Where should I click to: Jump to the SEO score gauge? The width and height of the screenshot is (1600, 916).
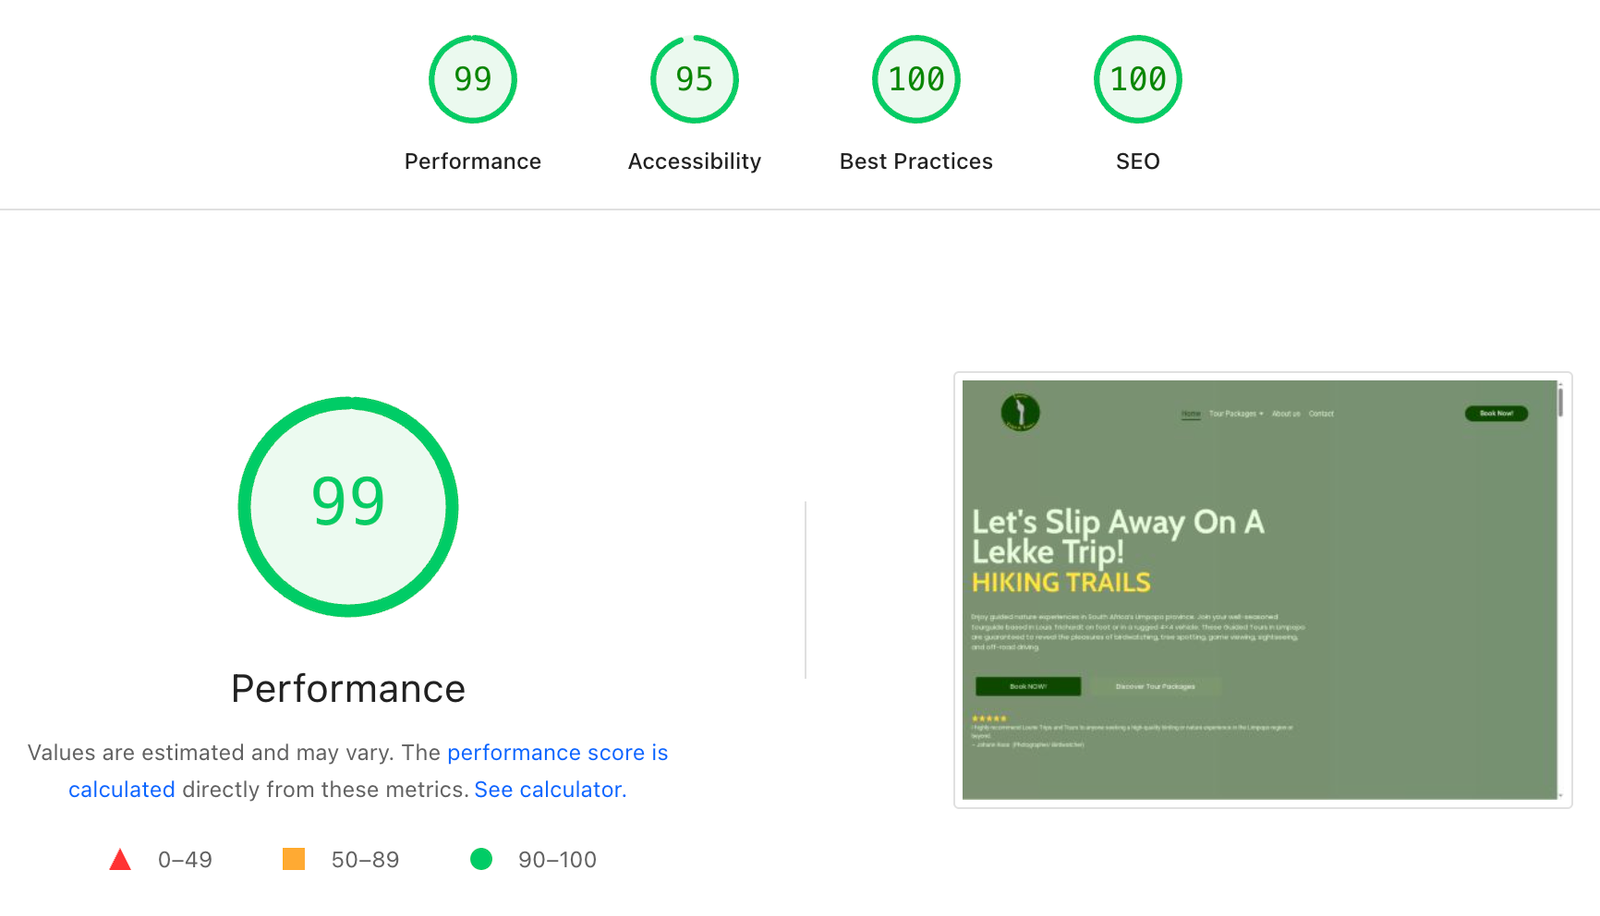tap(1138, 80)
